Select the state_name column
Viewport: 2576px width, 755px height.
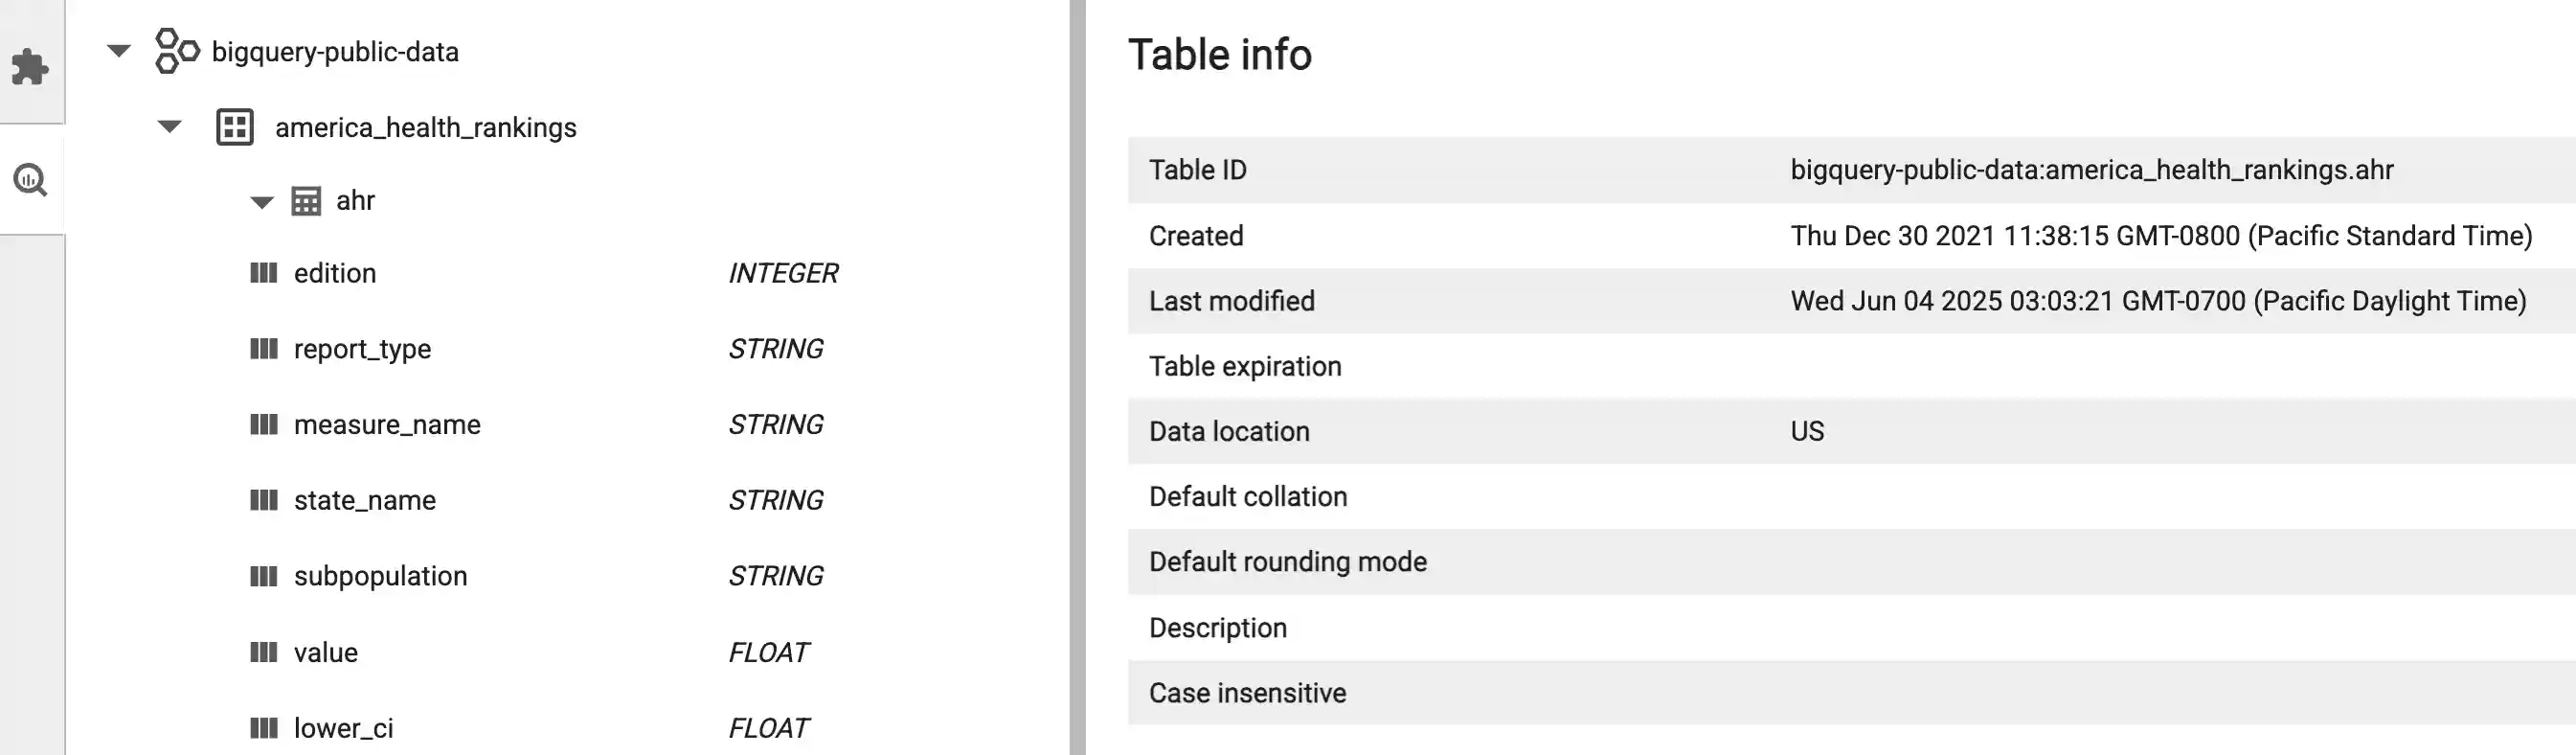[x=364, y=500]
